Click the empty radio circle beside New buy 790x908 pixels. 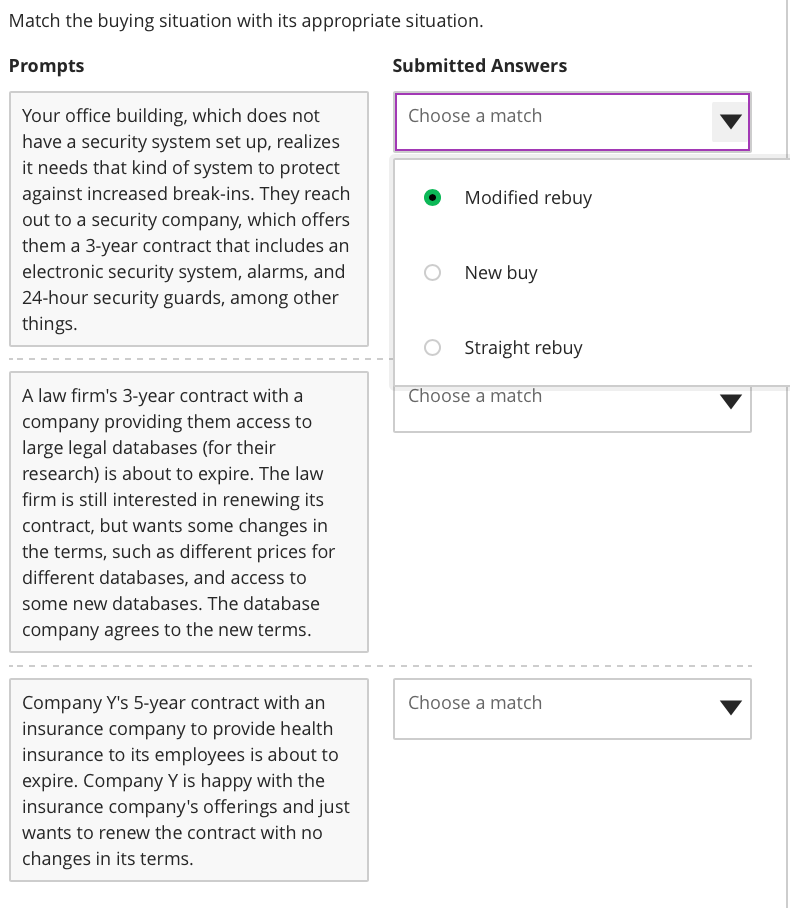tap(432, 272)
